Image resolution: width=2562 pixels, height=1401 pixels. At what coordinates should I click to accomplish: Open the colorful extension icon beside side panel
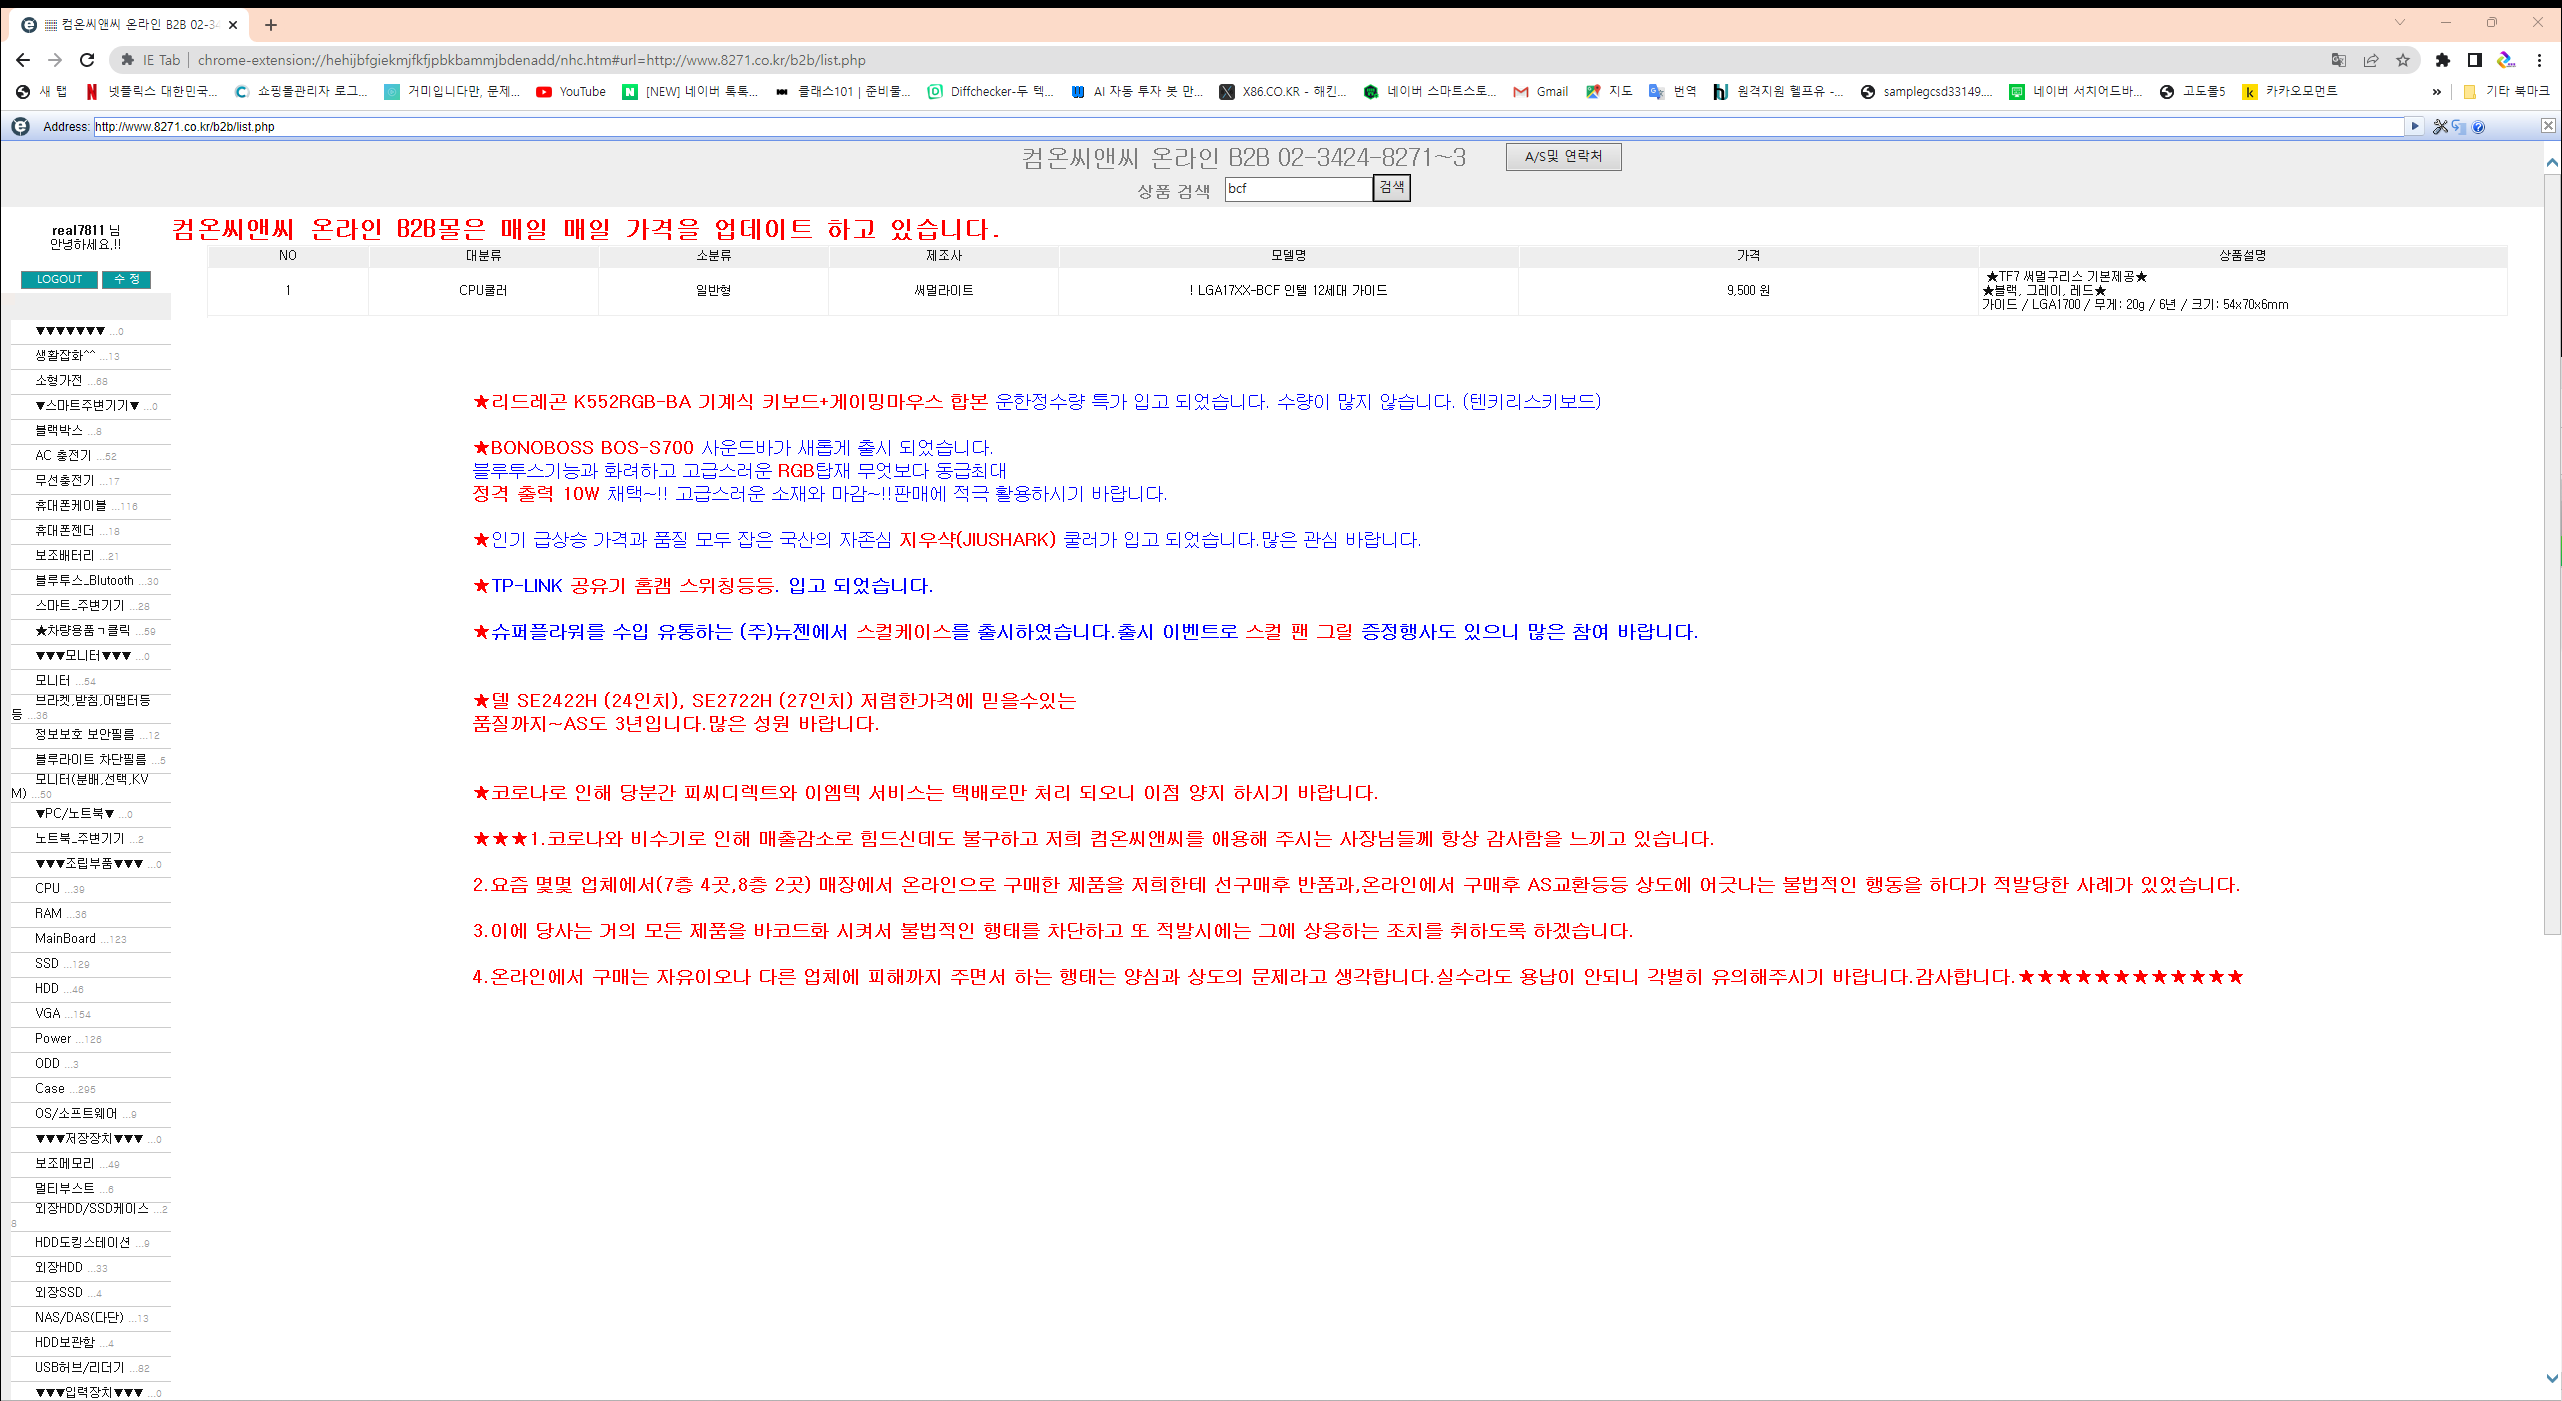point(2506,60)
